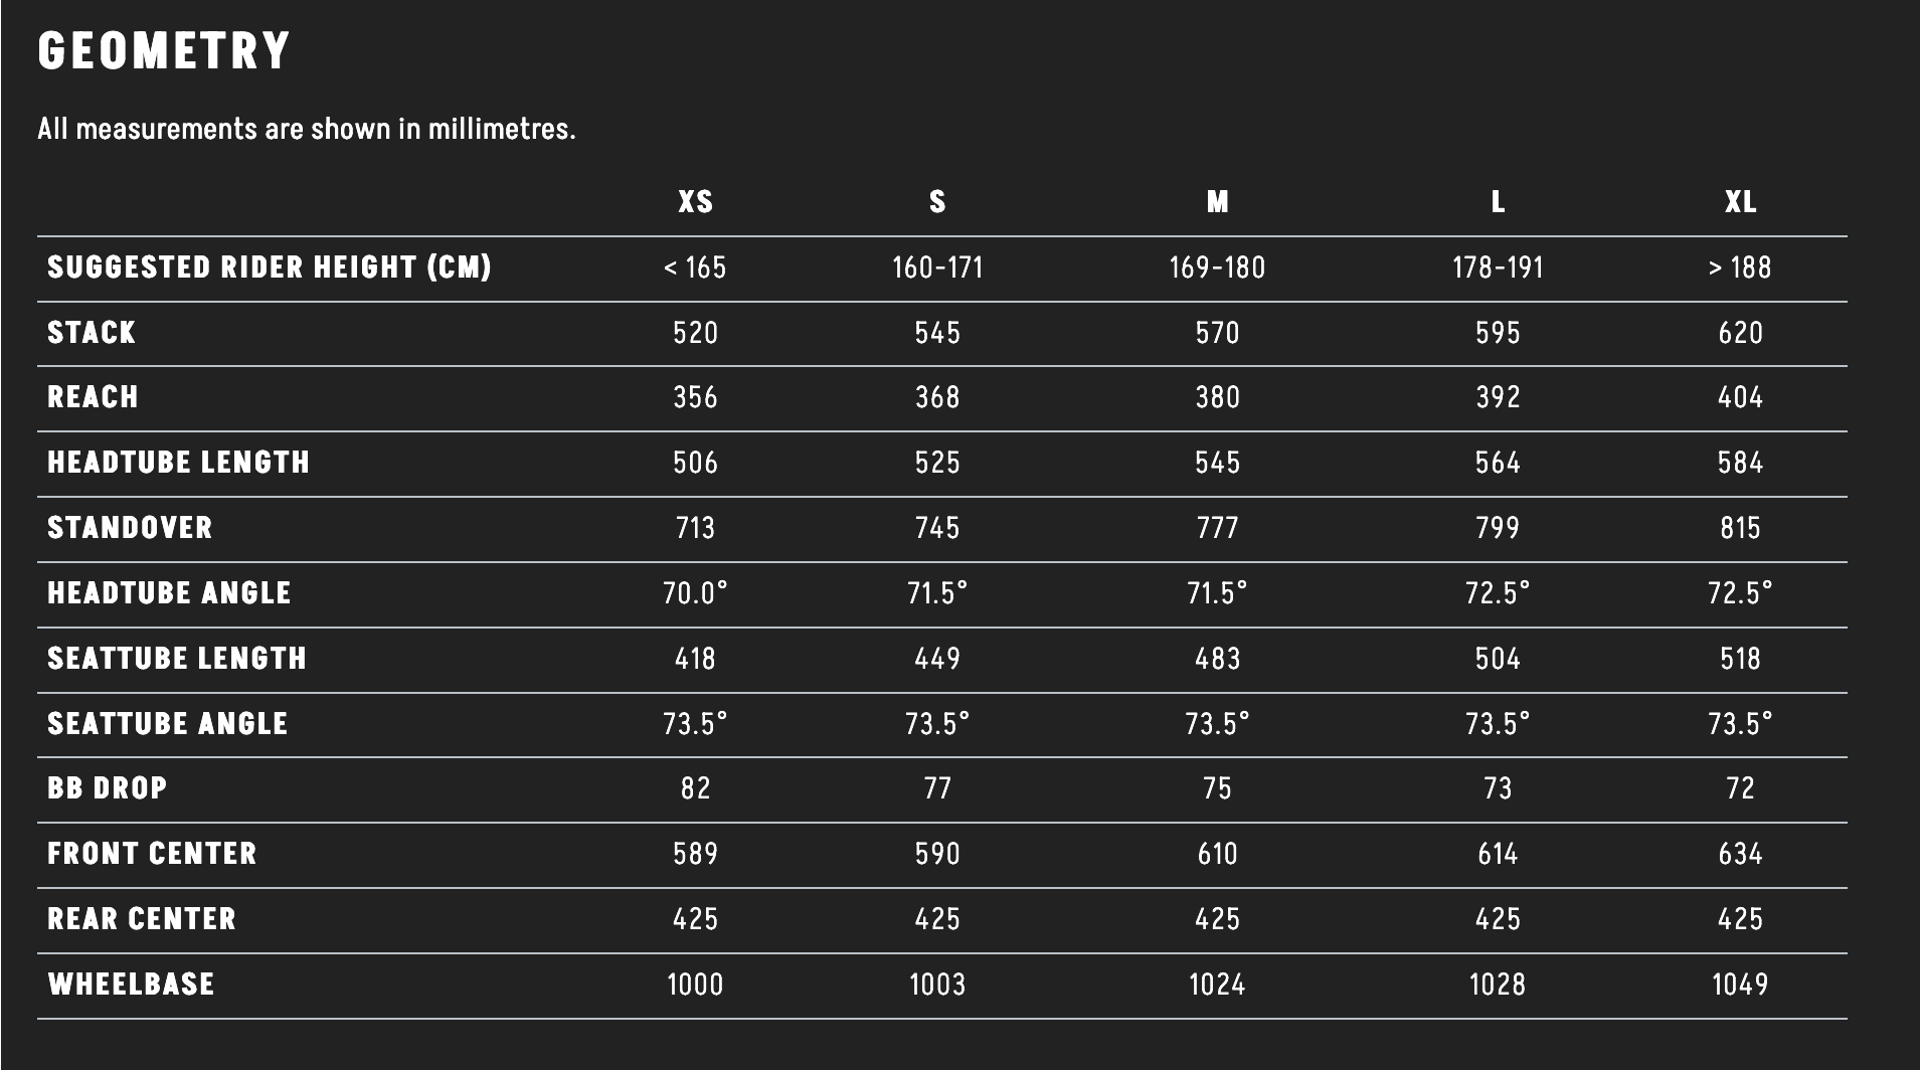Click the Suggested Rider Height row label
This screenshot has height=1070, width=1920.
click(269, 267)
